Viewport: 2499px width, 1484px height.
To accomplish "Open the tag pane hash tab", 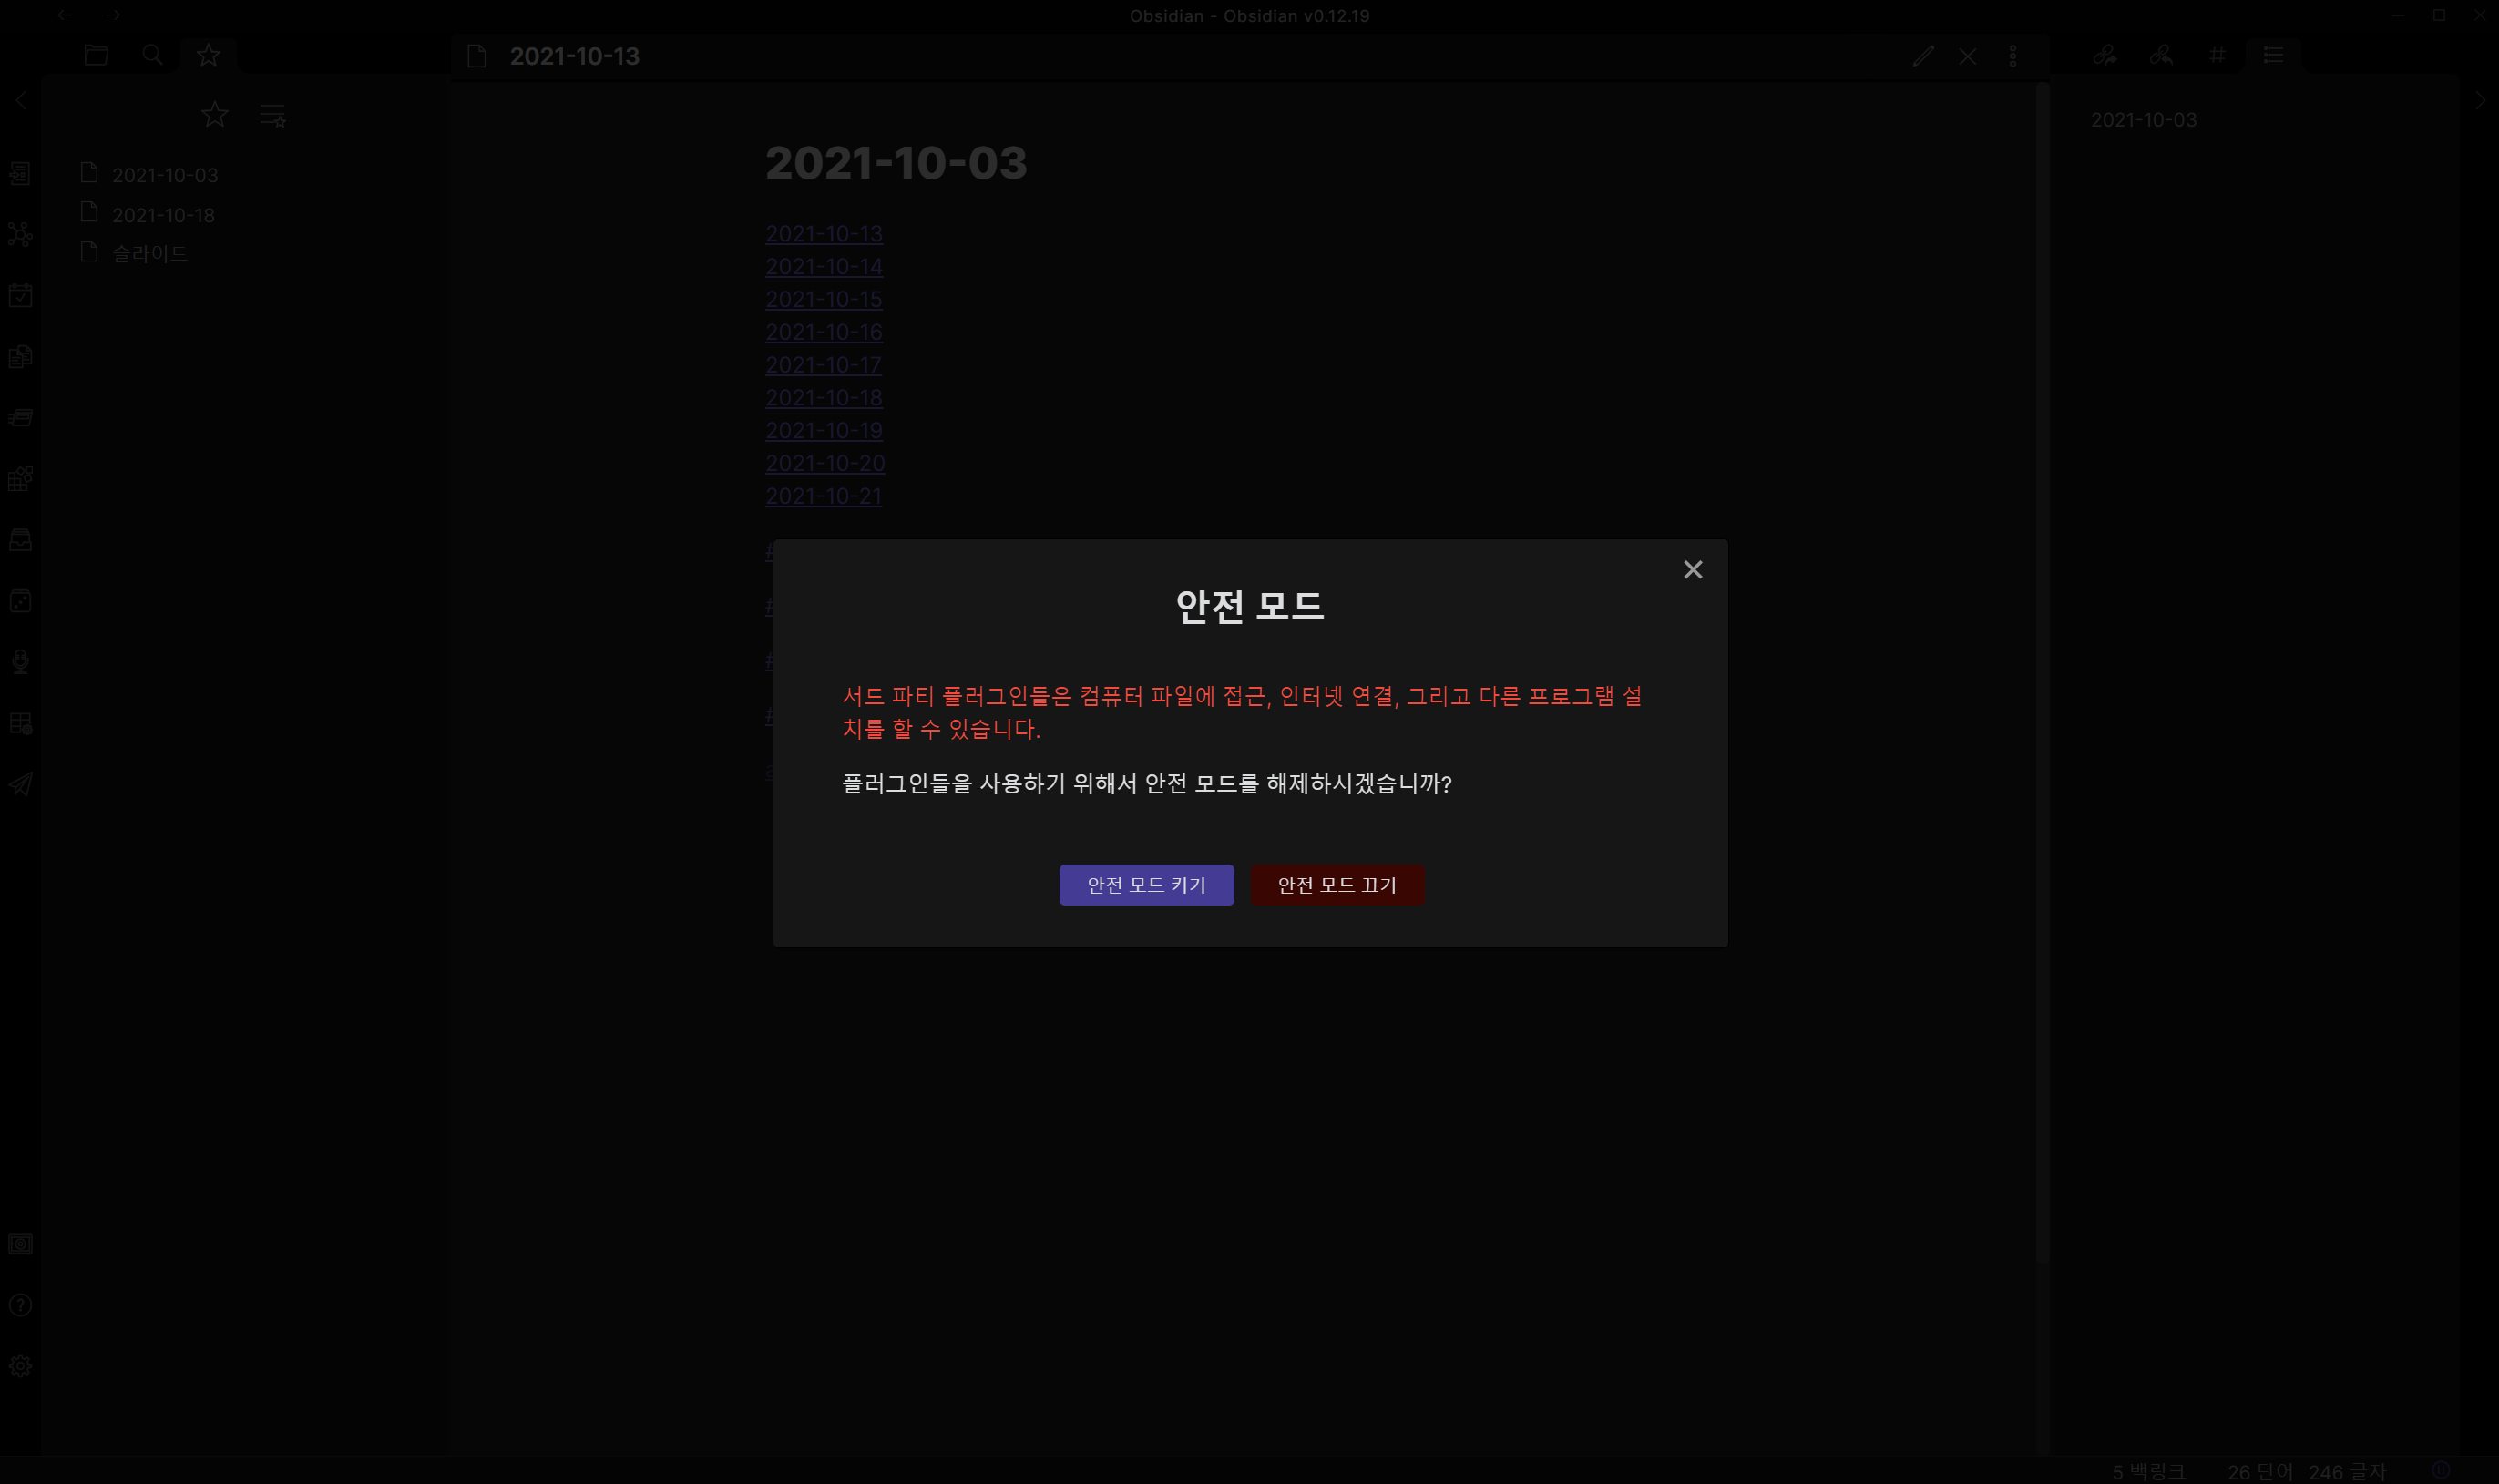I will coord(2217,55).
